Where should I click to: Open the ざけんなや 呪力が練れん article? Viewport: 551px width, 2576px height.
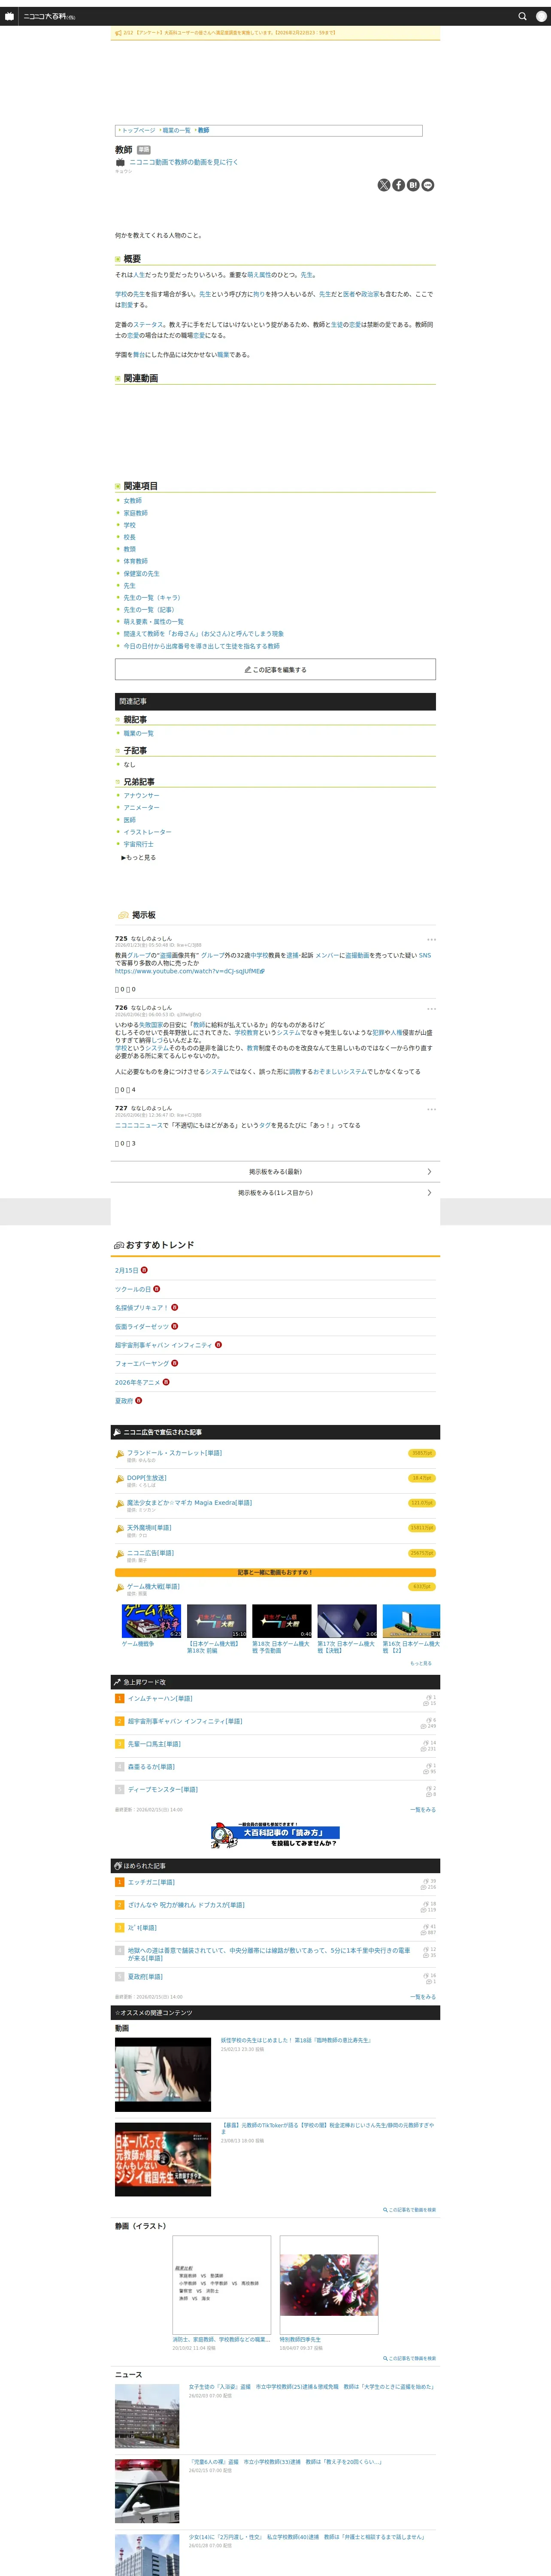(x=186, y=1905)
